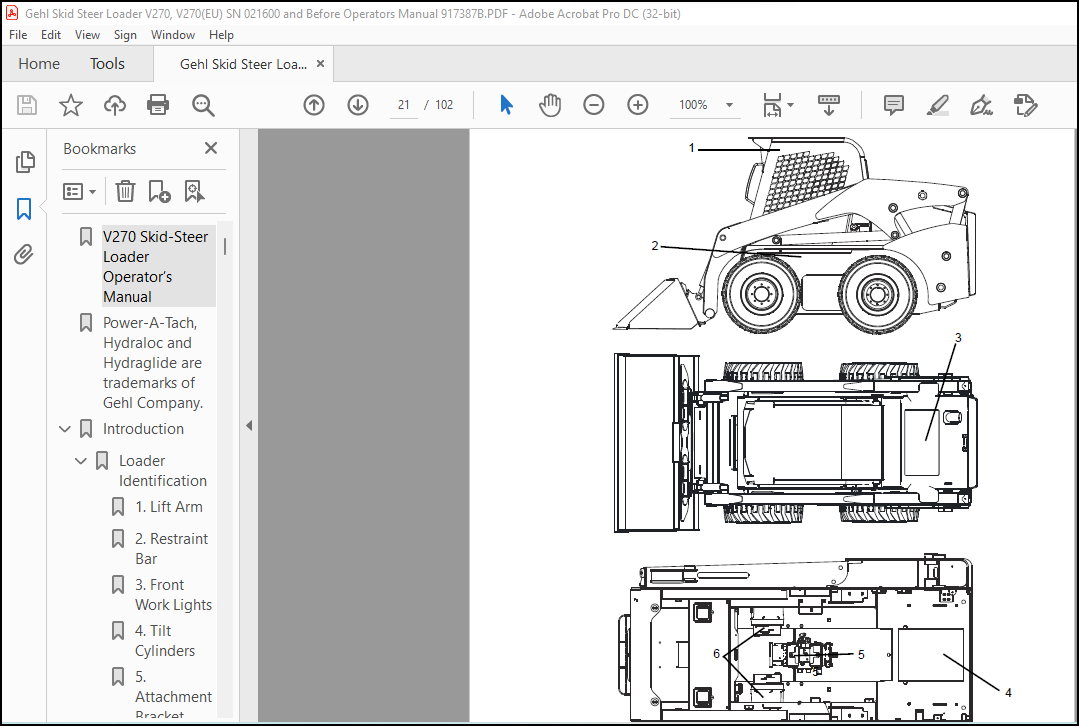Viewport: 1079px width, 726px height.
Task: Print the document
Action: click(x=158, y=105)
